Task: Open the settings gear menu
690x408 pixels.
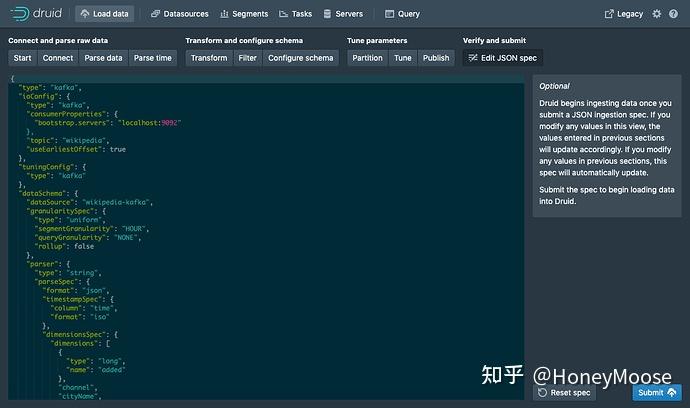Action: click(x=657, y=14)
